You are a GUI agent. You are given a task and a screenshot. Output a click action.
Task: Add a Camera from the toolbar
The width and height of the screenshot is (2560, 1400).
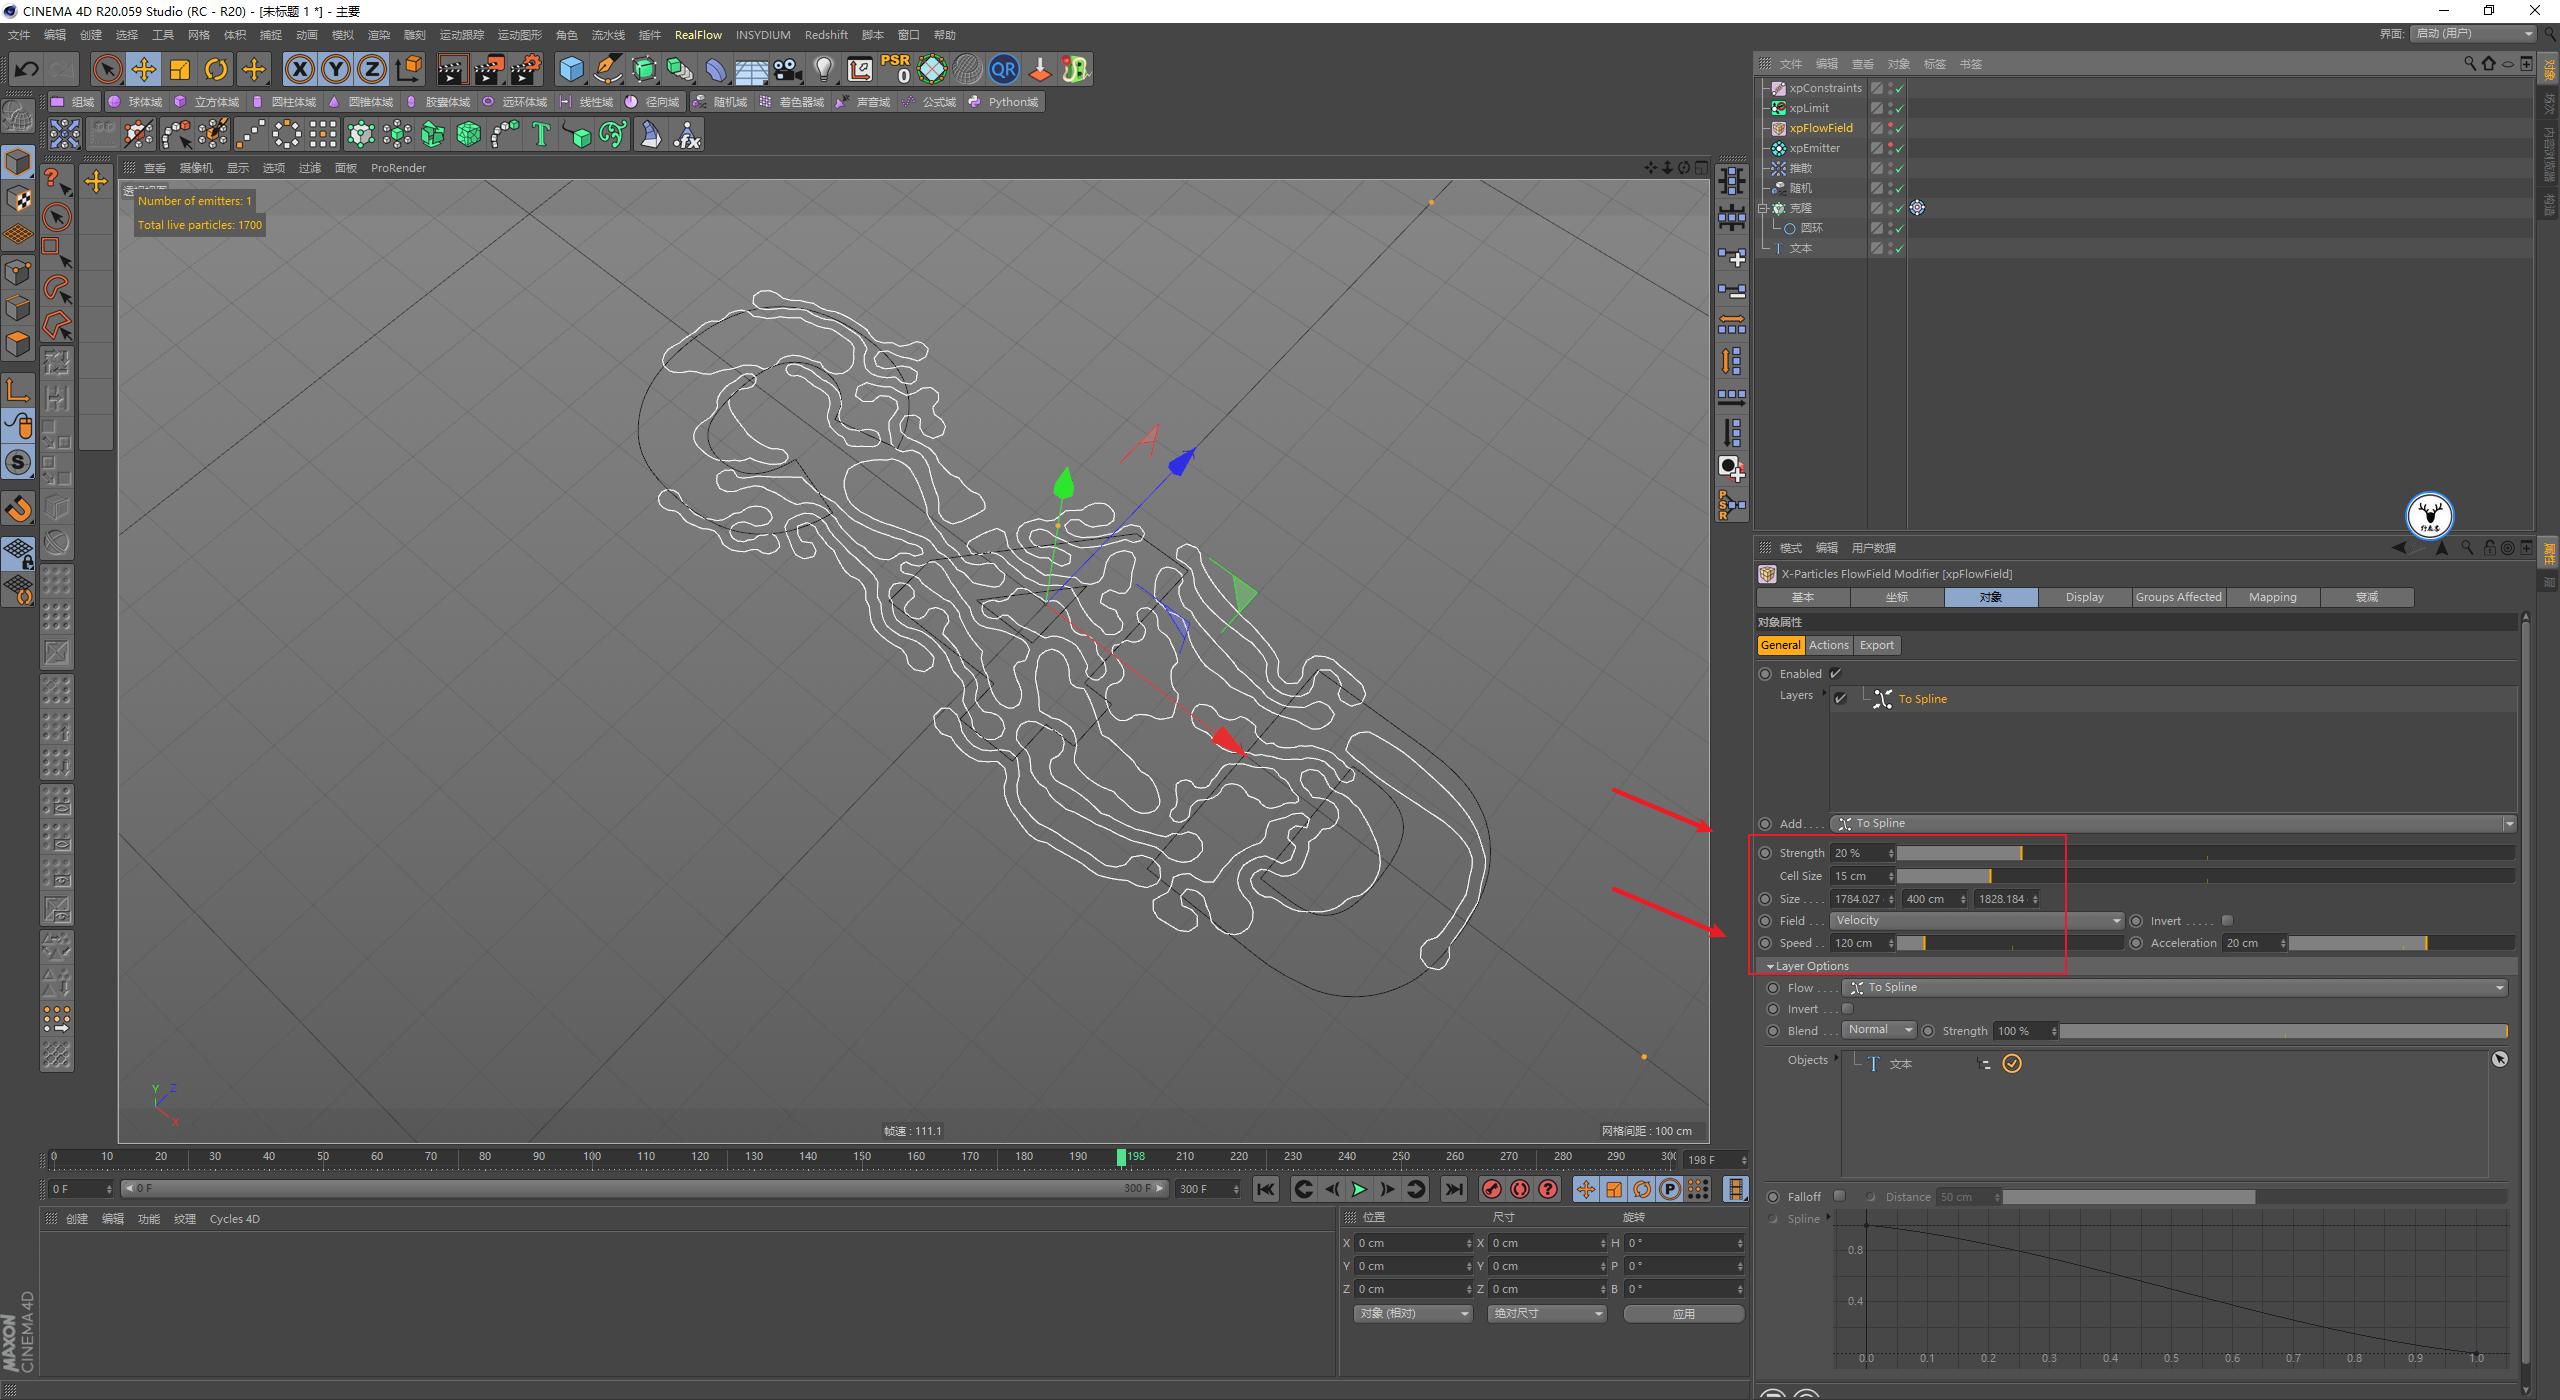coord(788,69)
